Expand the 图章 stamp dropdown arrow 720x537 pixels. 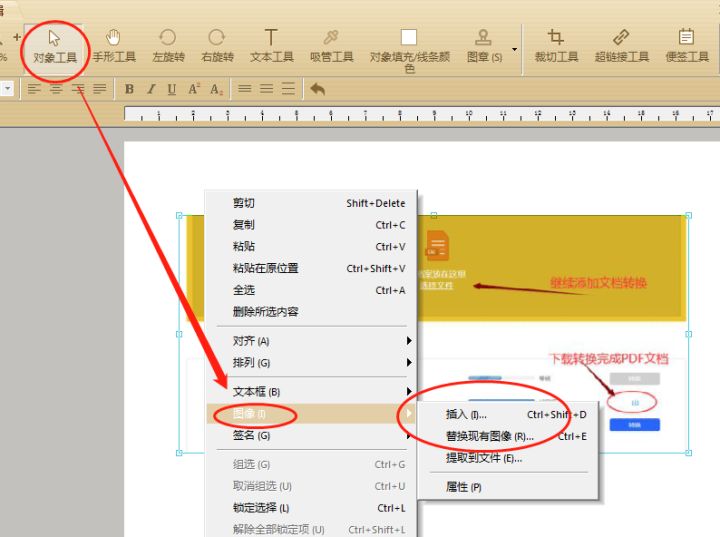[x=515, y=48]
